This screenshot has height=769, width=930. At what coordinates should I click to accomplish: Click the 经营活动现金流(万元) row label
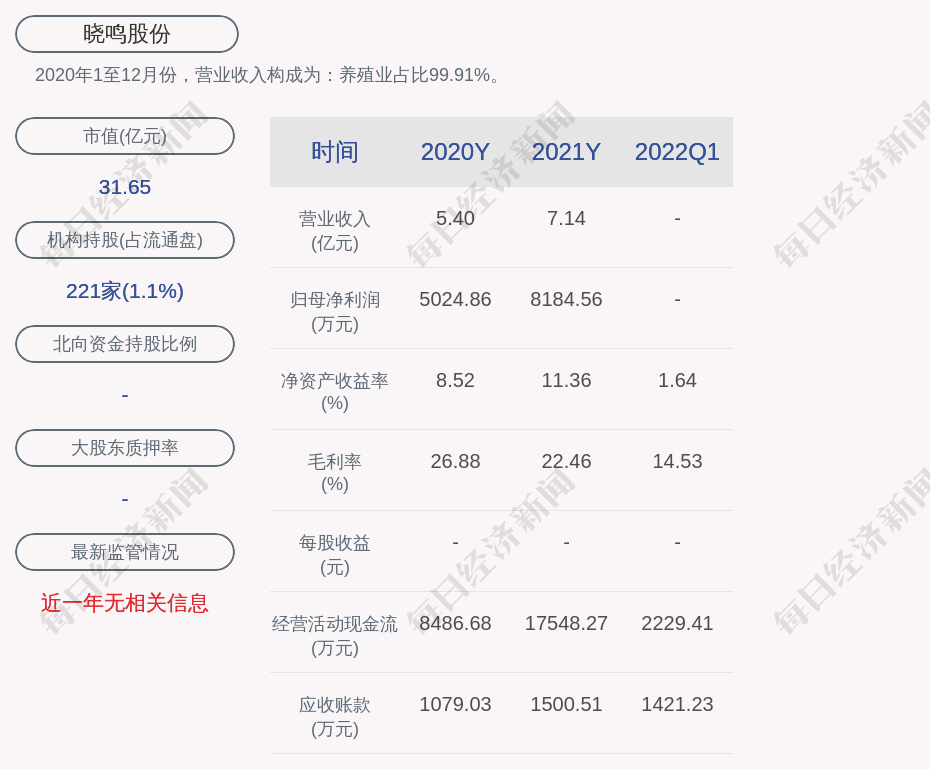[x=335, y=636]
